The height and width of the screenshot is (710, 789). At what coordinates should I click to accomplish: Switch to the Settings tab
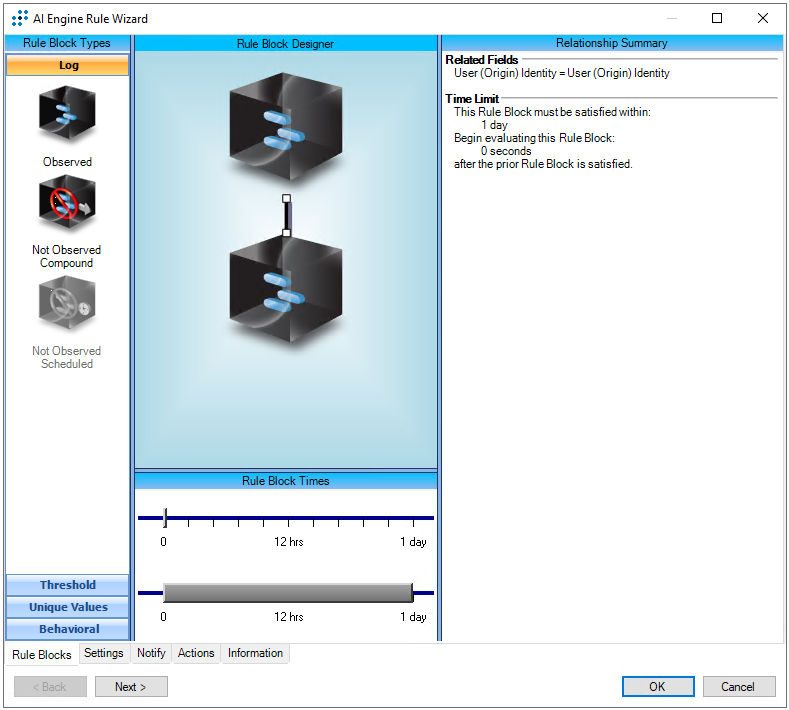[104, 653]
